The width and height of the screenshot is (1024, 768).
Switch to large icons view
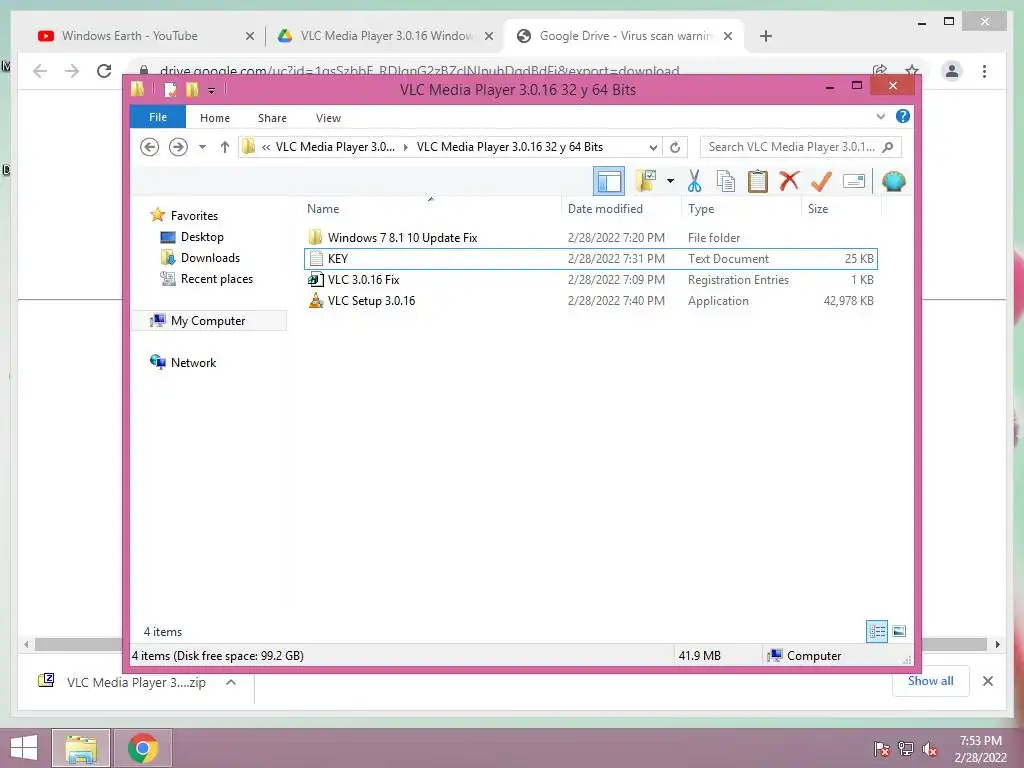899,631
